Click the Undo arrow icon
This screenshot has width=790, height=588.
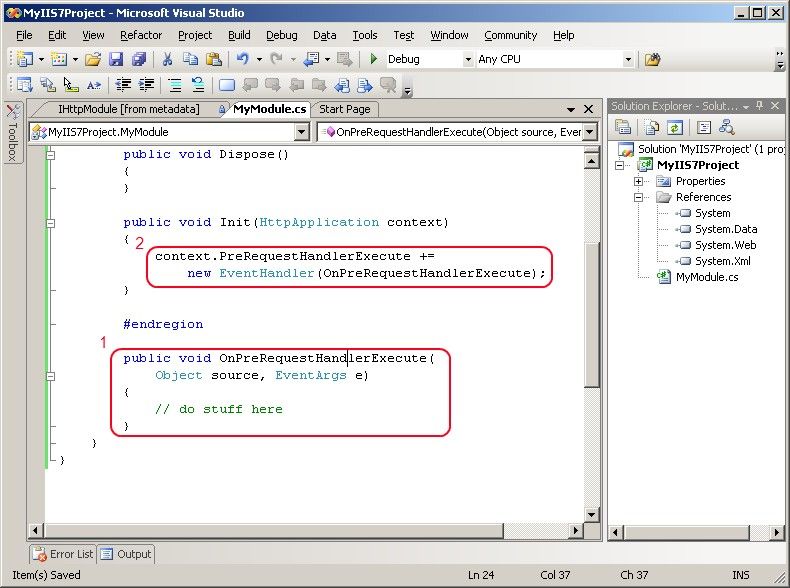click(x=242, y=60)
